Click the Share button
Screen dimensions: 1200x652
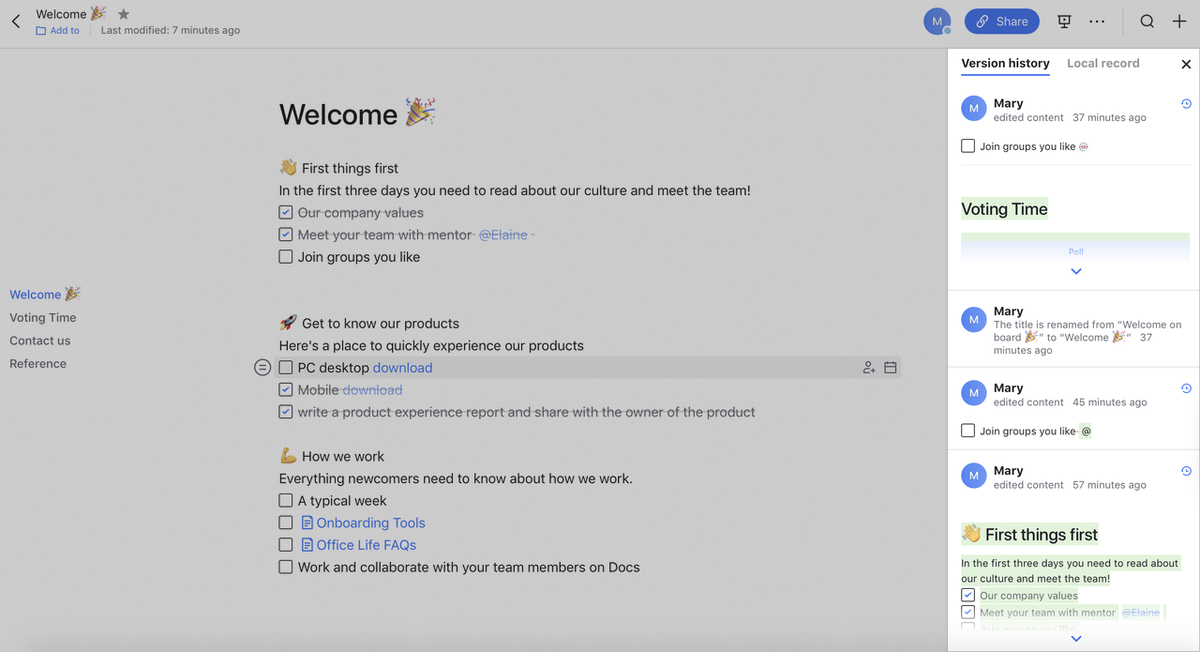(x=1002, y=21)
